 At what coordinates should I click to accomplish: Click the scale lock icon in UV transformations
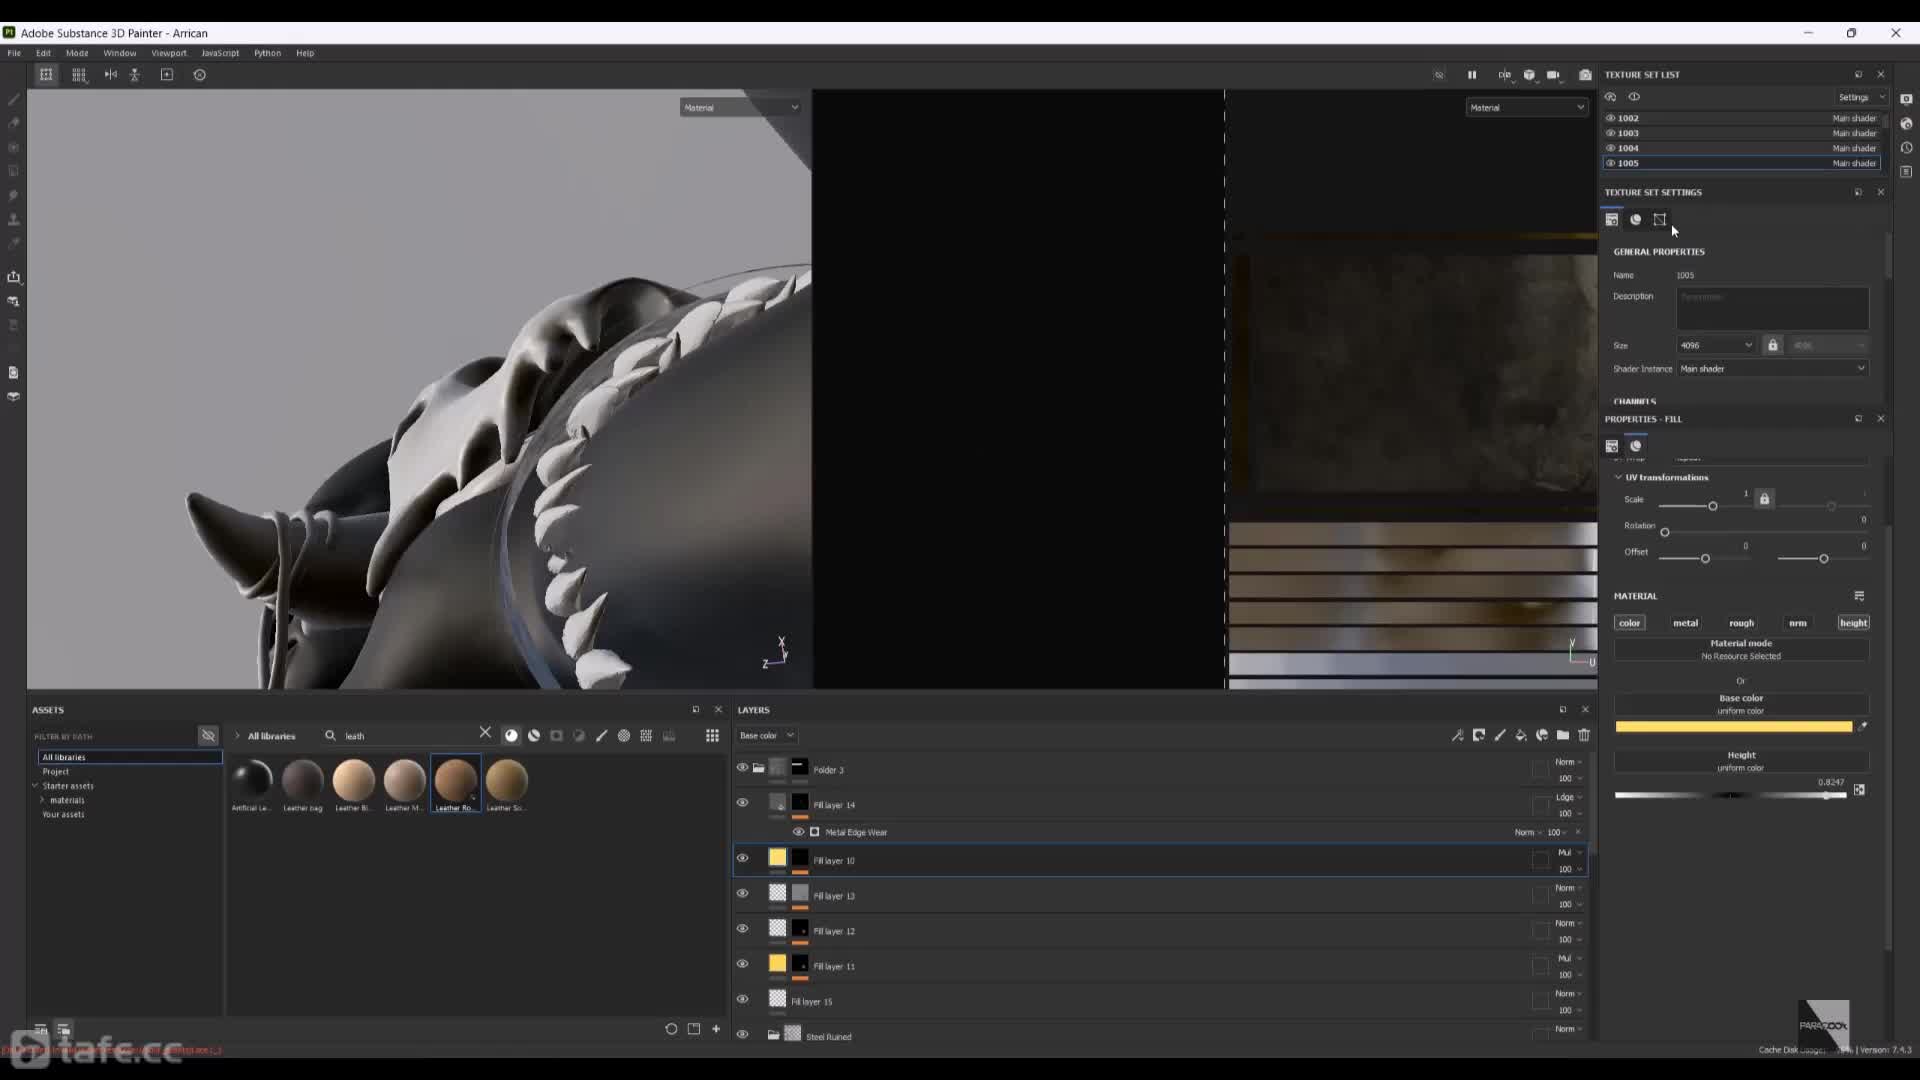1765,499
